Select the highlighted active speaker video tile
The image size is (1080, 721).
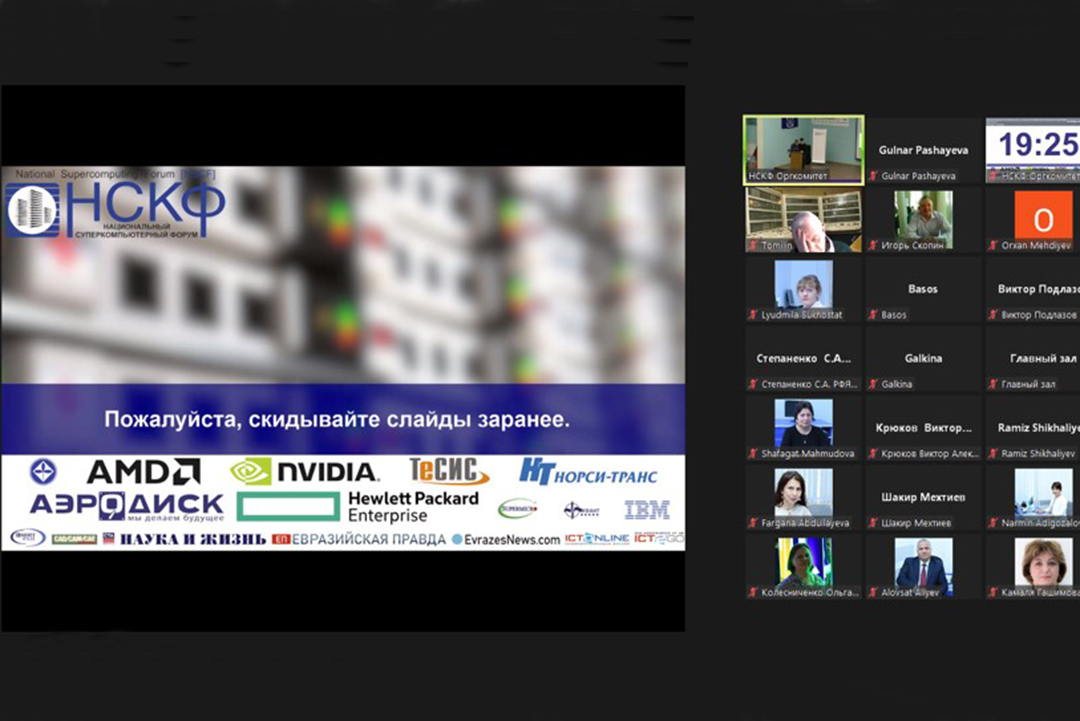coord(803,149)
